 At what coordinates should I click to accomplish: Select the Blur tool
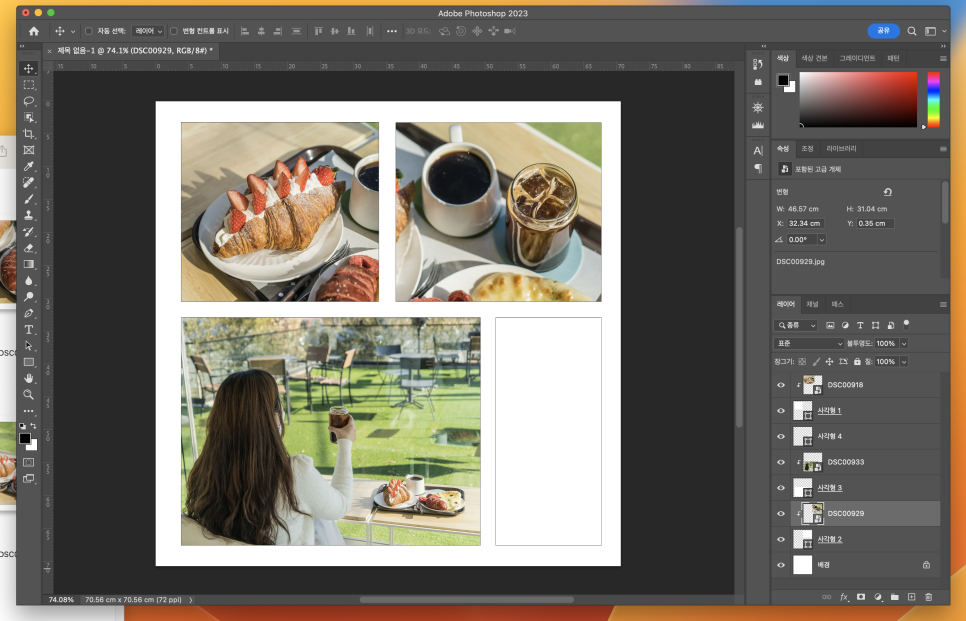tap(28, 281)
